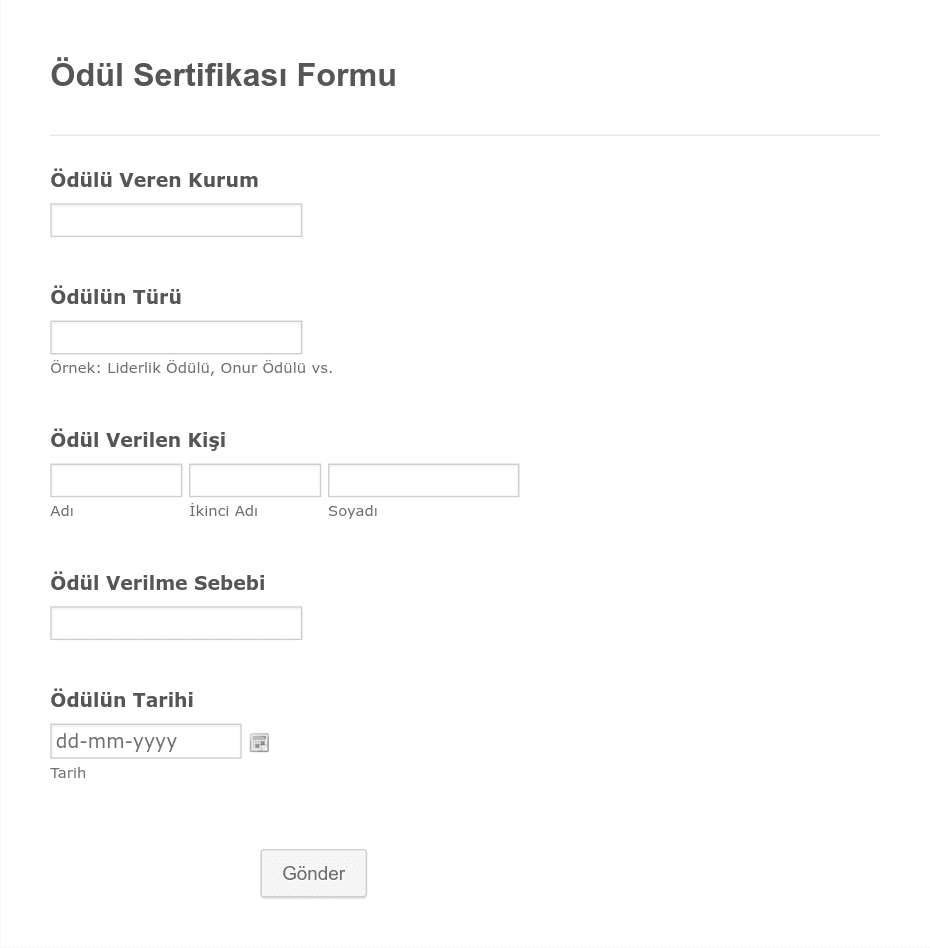The image size is (930, 948).
Task: Click the Ödül Verilen Kişi label
Action: [138, 440]
